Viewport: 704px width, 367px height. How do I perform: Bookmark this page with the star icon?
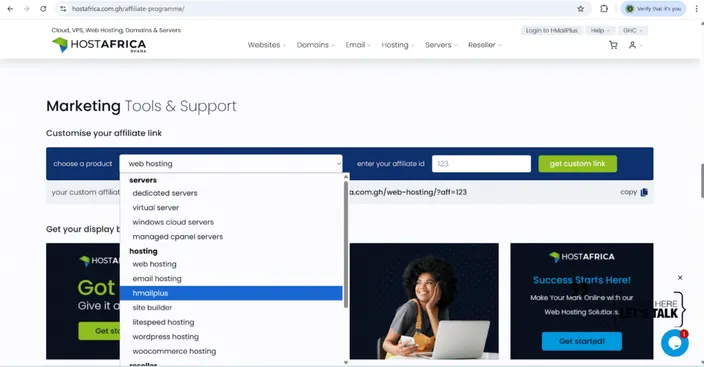click(x=581, y=9)
